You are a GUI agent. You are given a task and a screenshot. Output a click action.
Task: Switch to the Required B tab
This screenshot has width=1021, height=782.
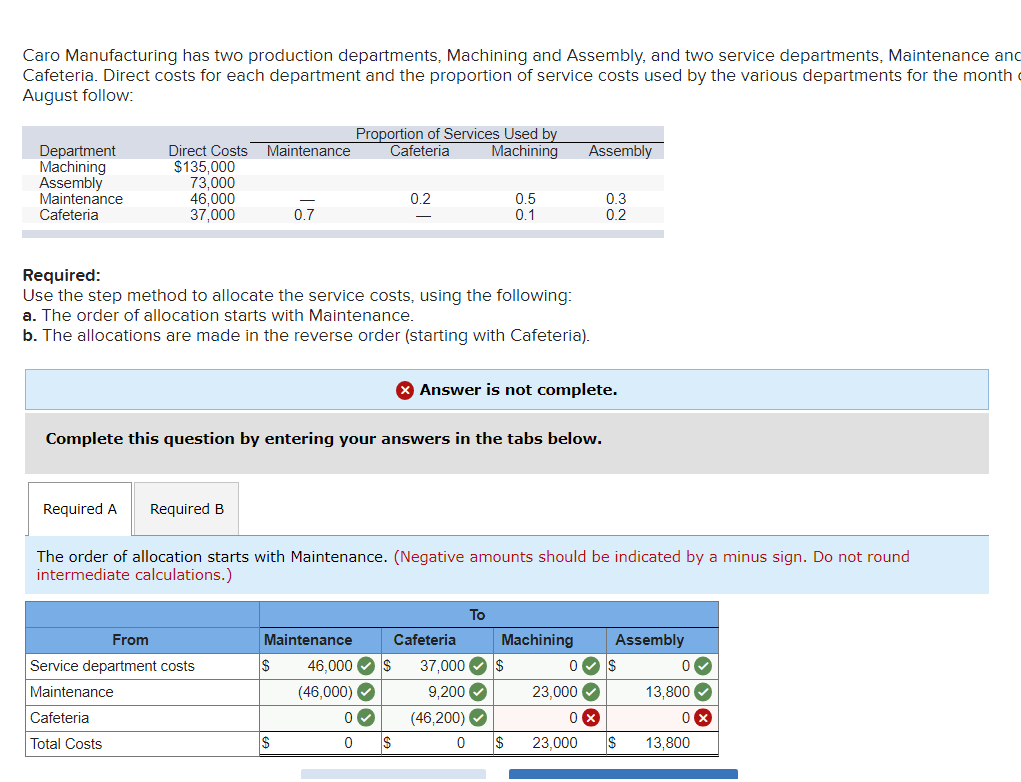click(185, 508)
